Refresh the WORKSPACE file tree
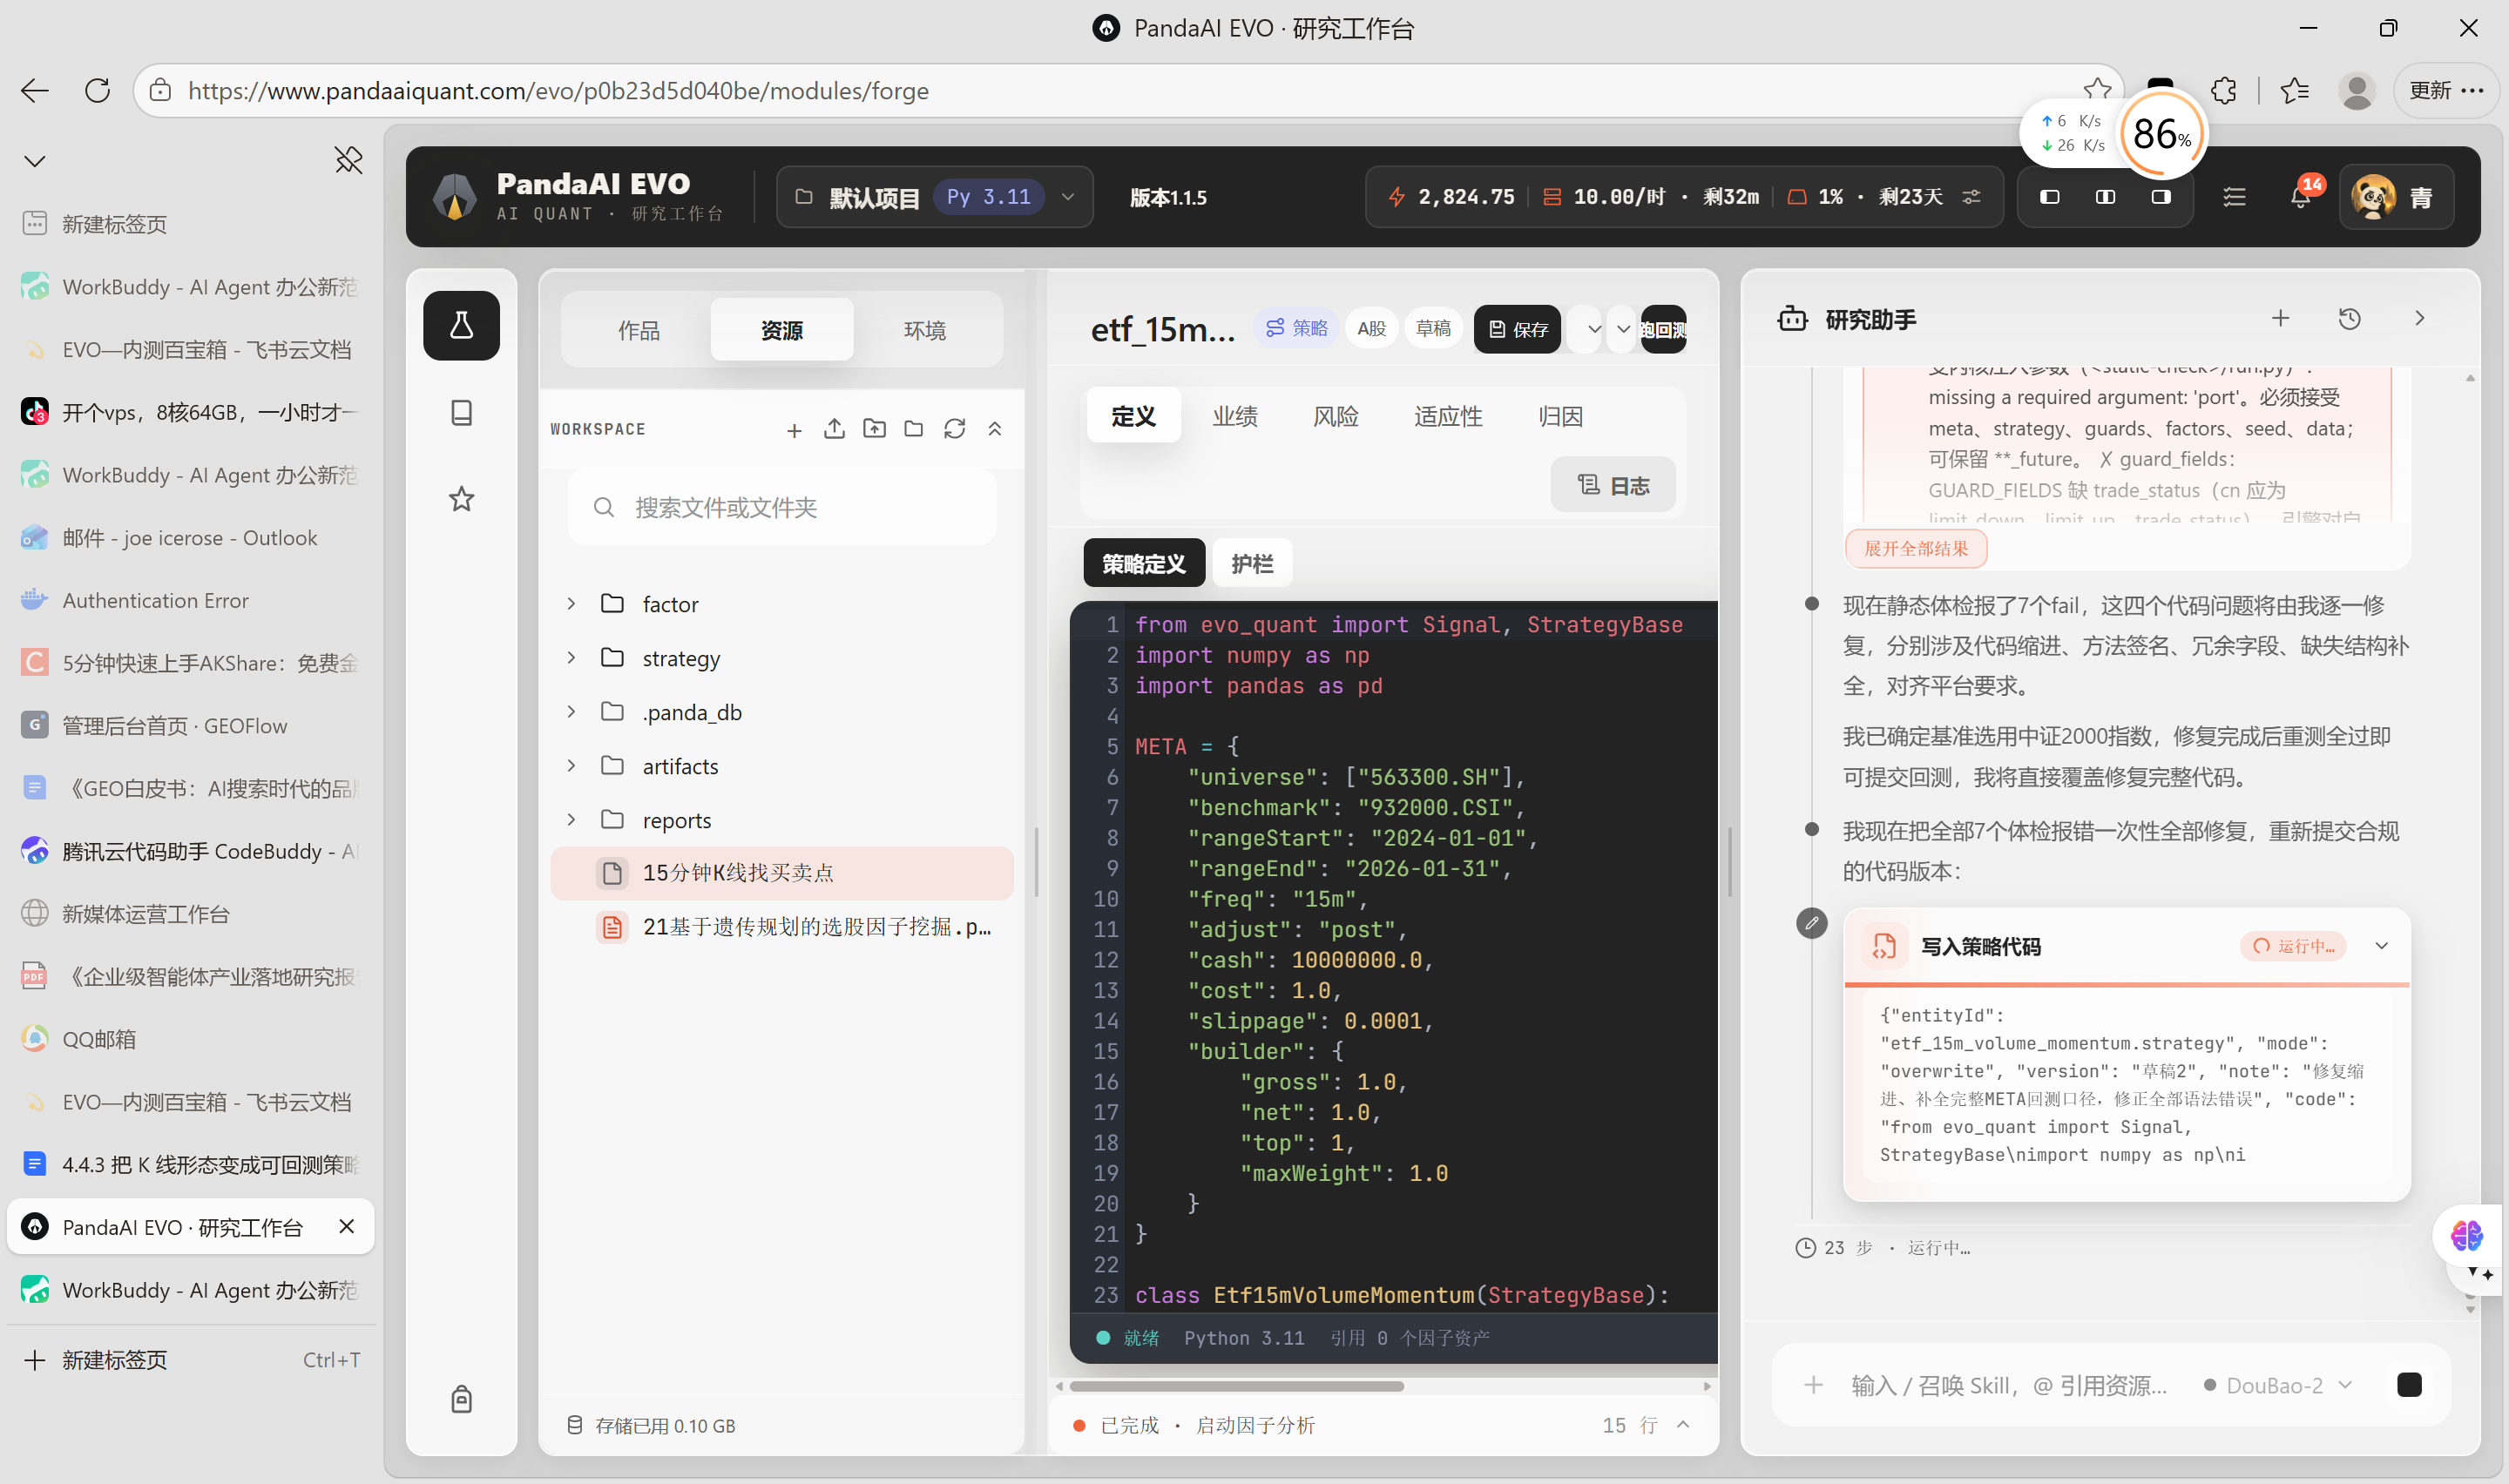 954,429
